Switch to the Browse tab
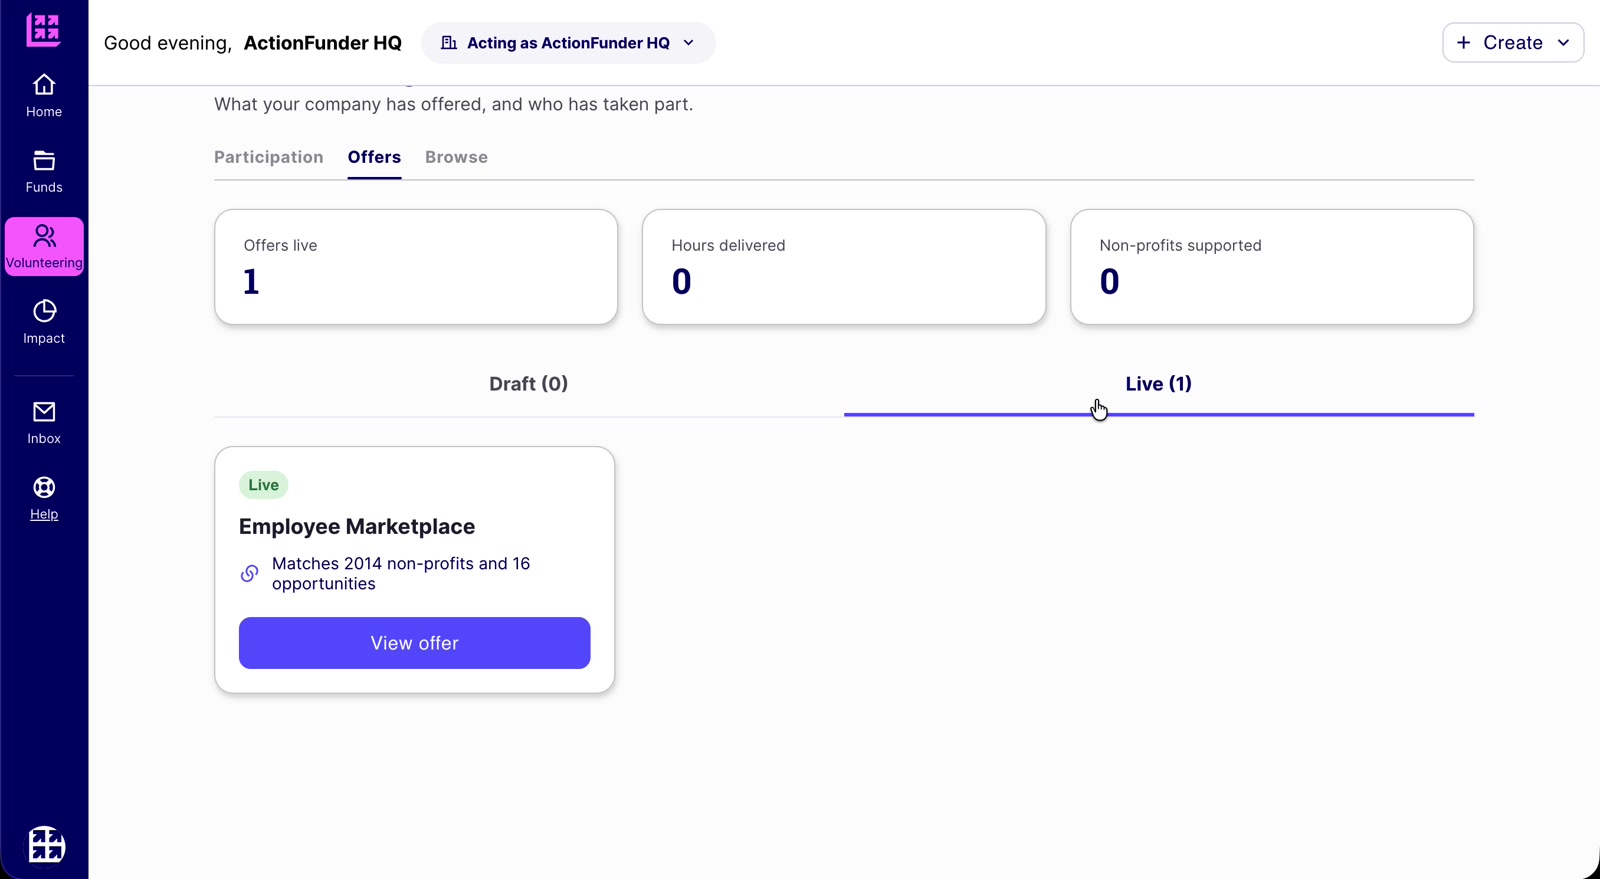Image resolution: width=1600 pixels, height=879 pixels. click(x=456, y=157)
